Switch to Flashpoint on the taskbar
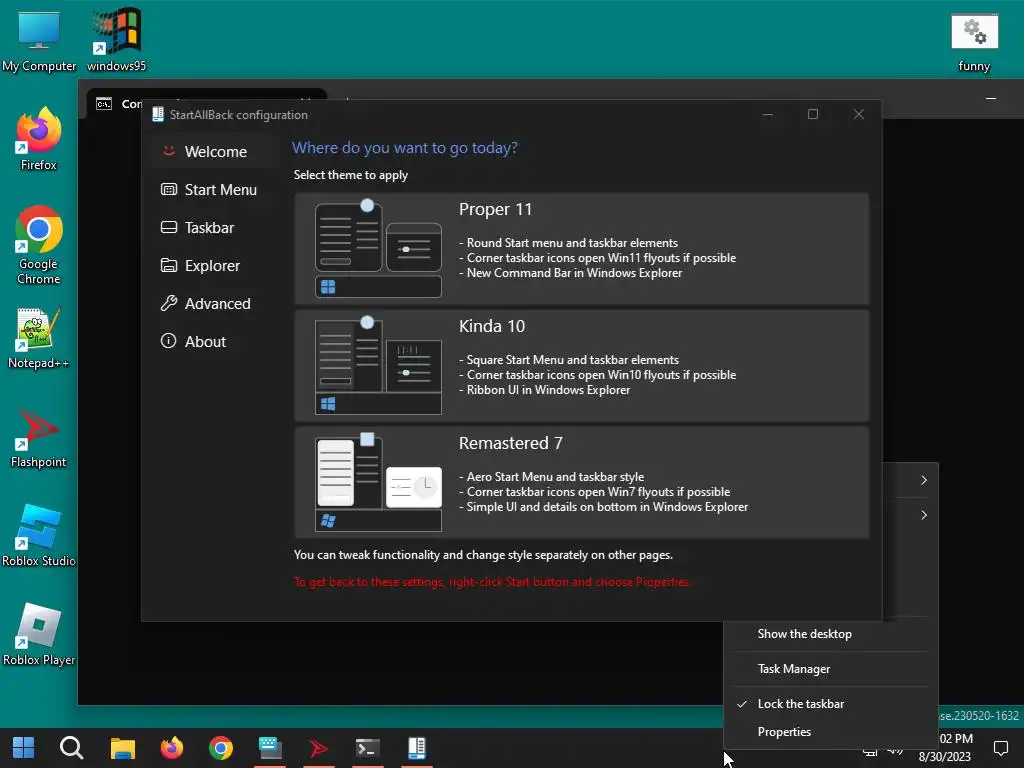The image size is (1024, 768). pyautogui.click(x=319, y=748)
